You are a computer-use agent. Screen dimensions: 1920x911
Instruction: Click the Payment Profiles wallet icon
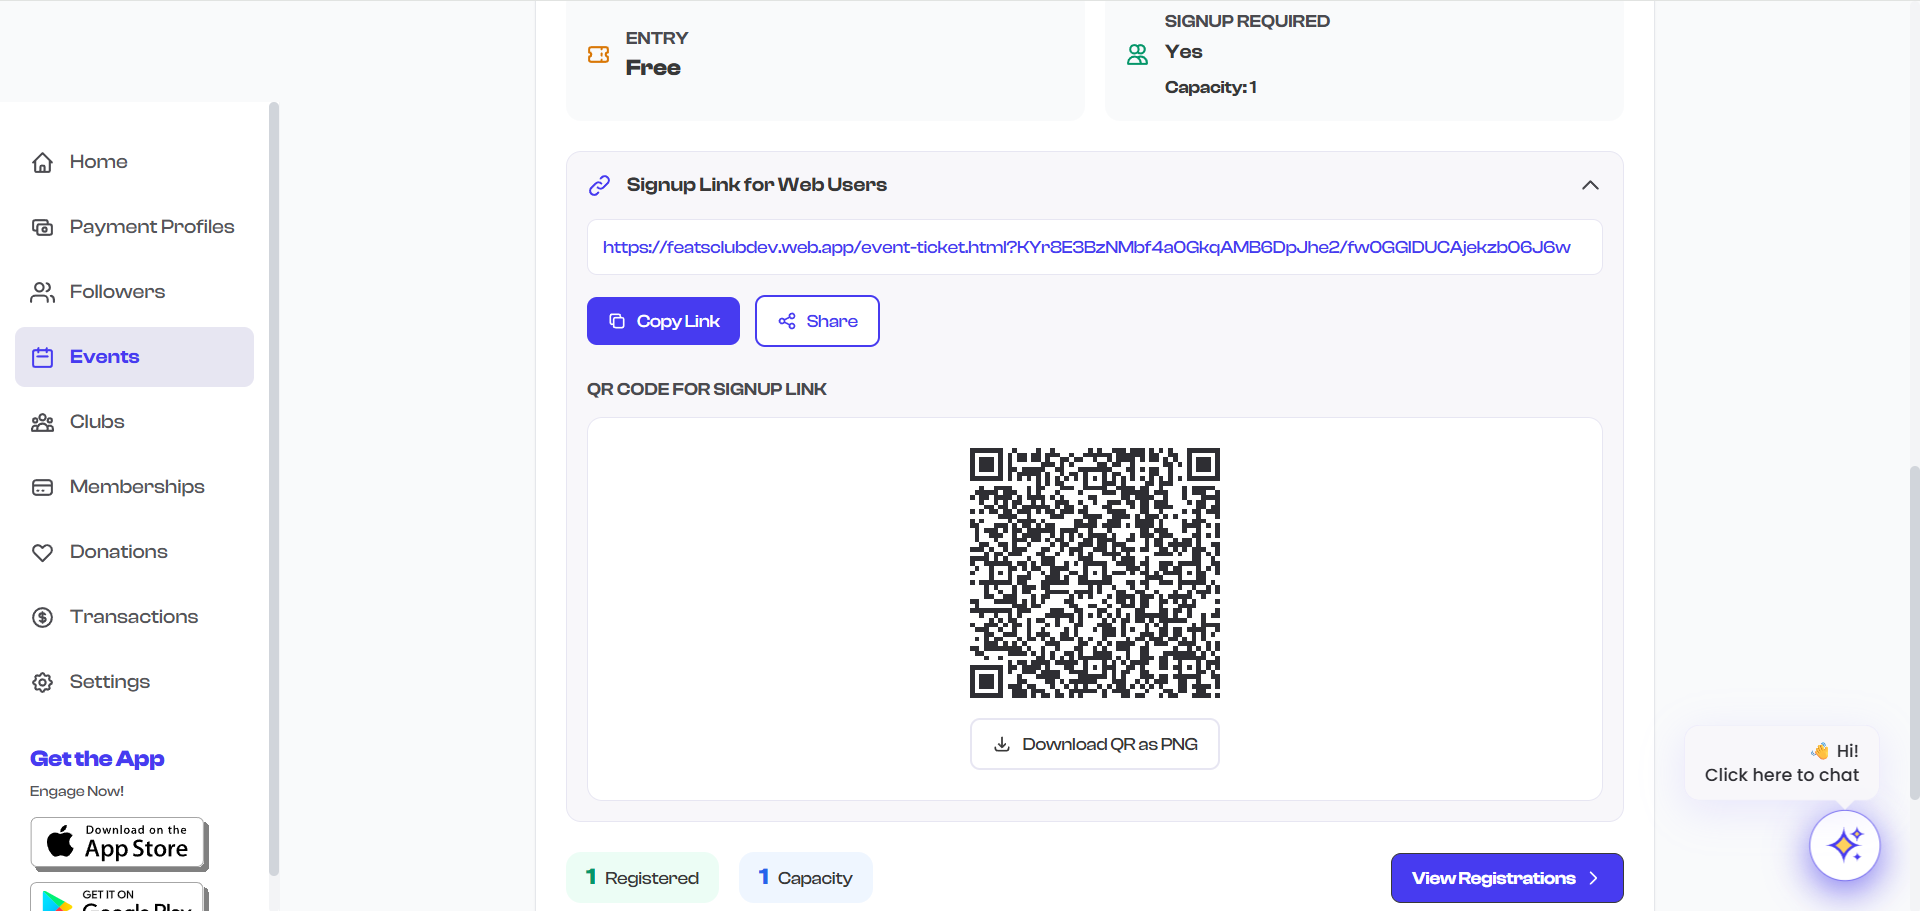[x=42, y=227]
